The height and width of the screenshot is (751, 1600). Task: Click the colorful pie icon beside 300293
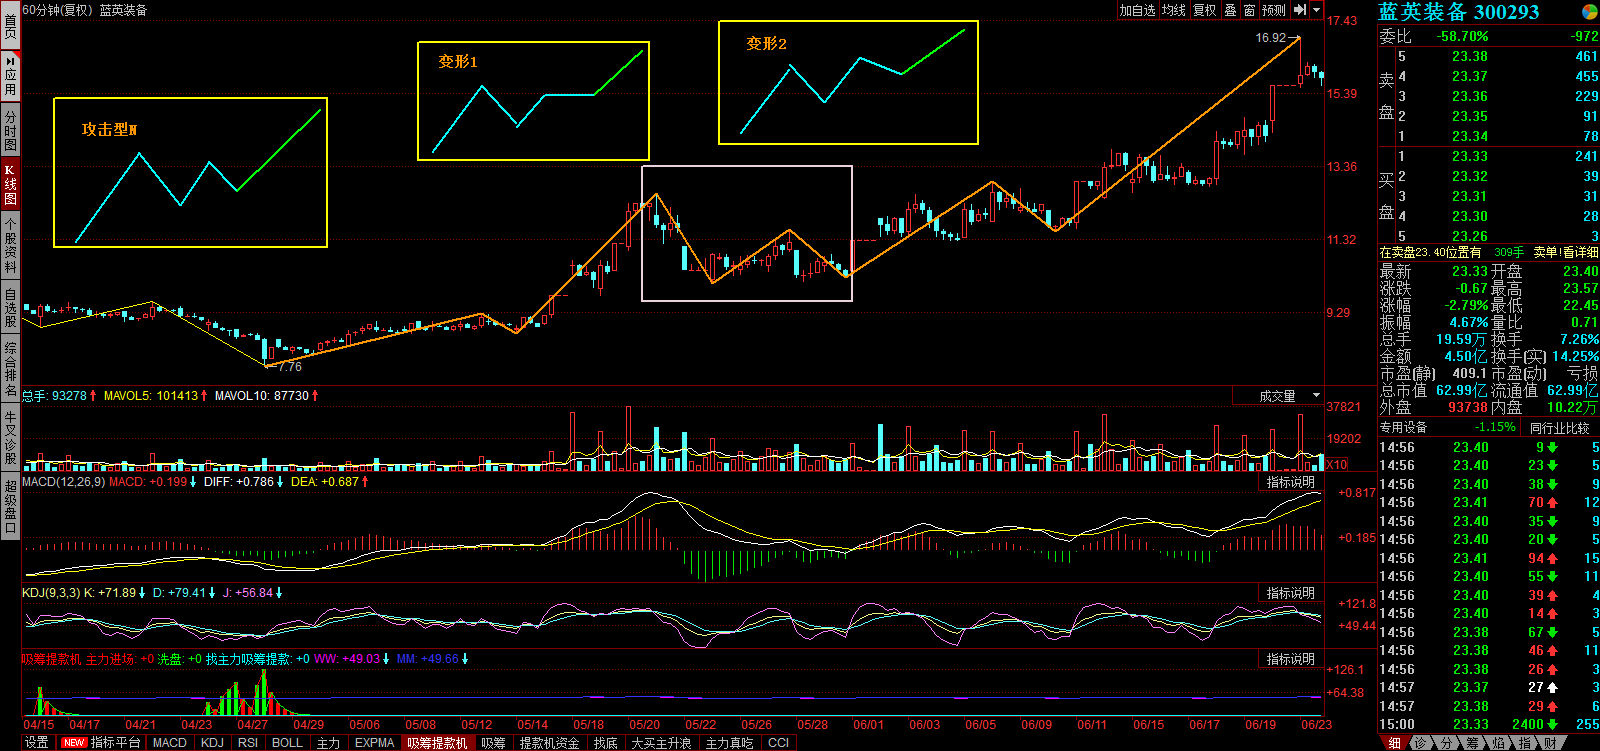[1589, 12]
